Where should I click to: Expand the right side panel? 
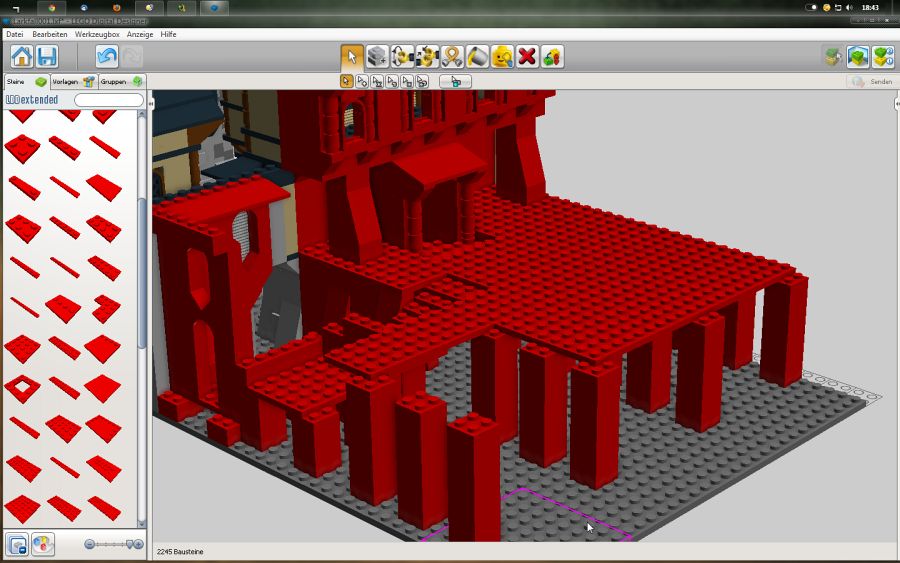(896, 103)
